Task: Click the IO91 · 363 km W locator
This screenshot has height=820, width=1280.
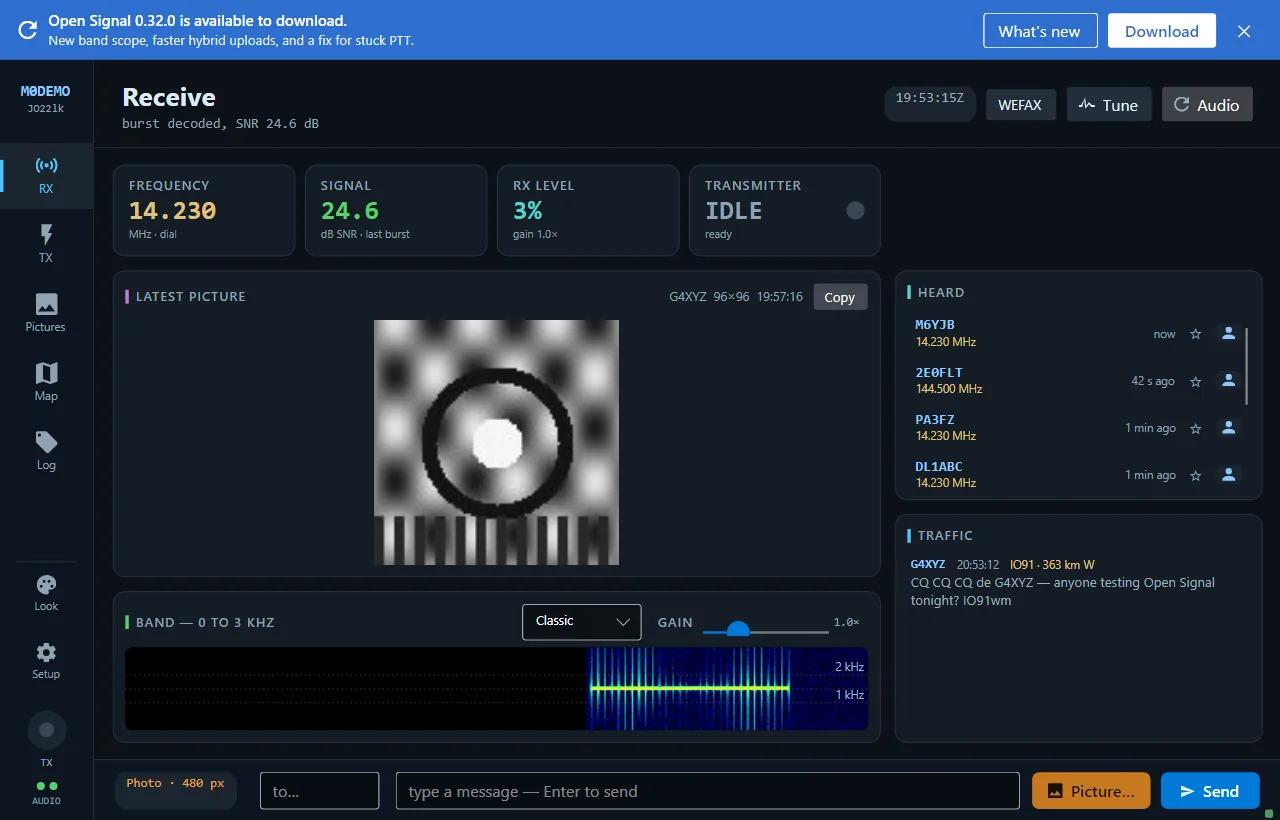Action: (x=1052, y=564)
